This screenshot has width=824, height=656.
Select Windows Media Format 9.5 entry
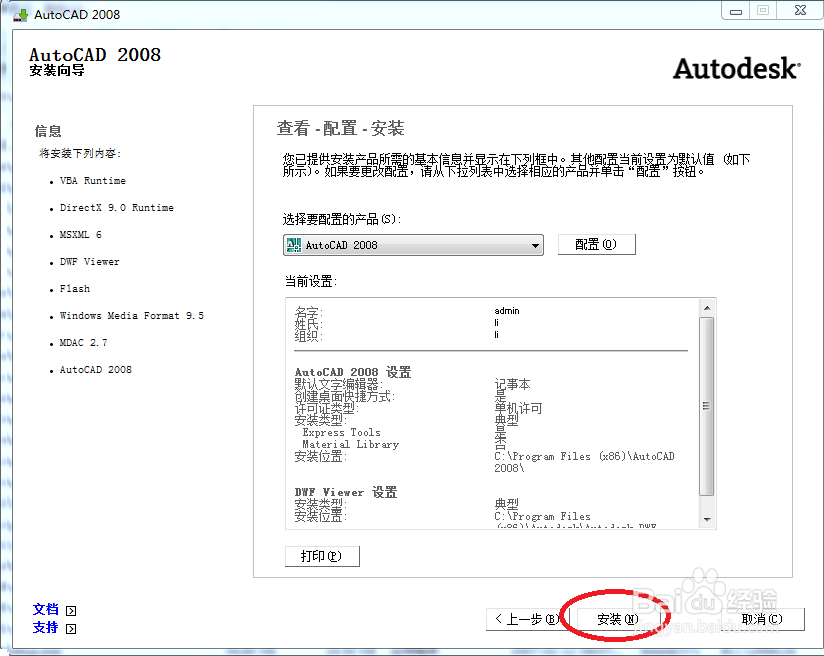[131, 316]
